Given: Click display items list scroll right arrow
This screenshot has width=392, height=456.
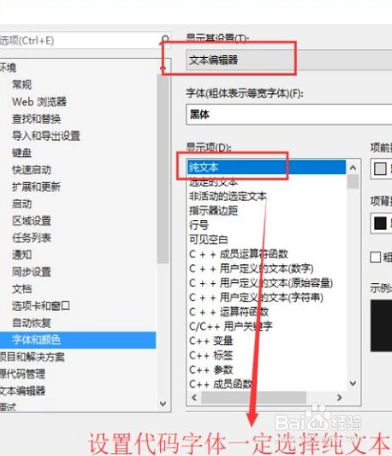Looking at the screenshot, I should click(339, 397).
